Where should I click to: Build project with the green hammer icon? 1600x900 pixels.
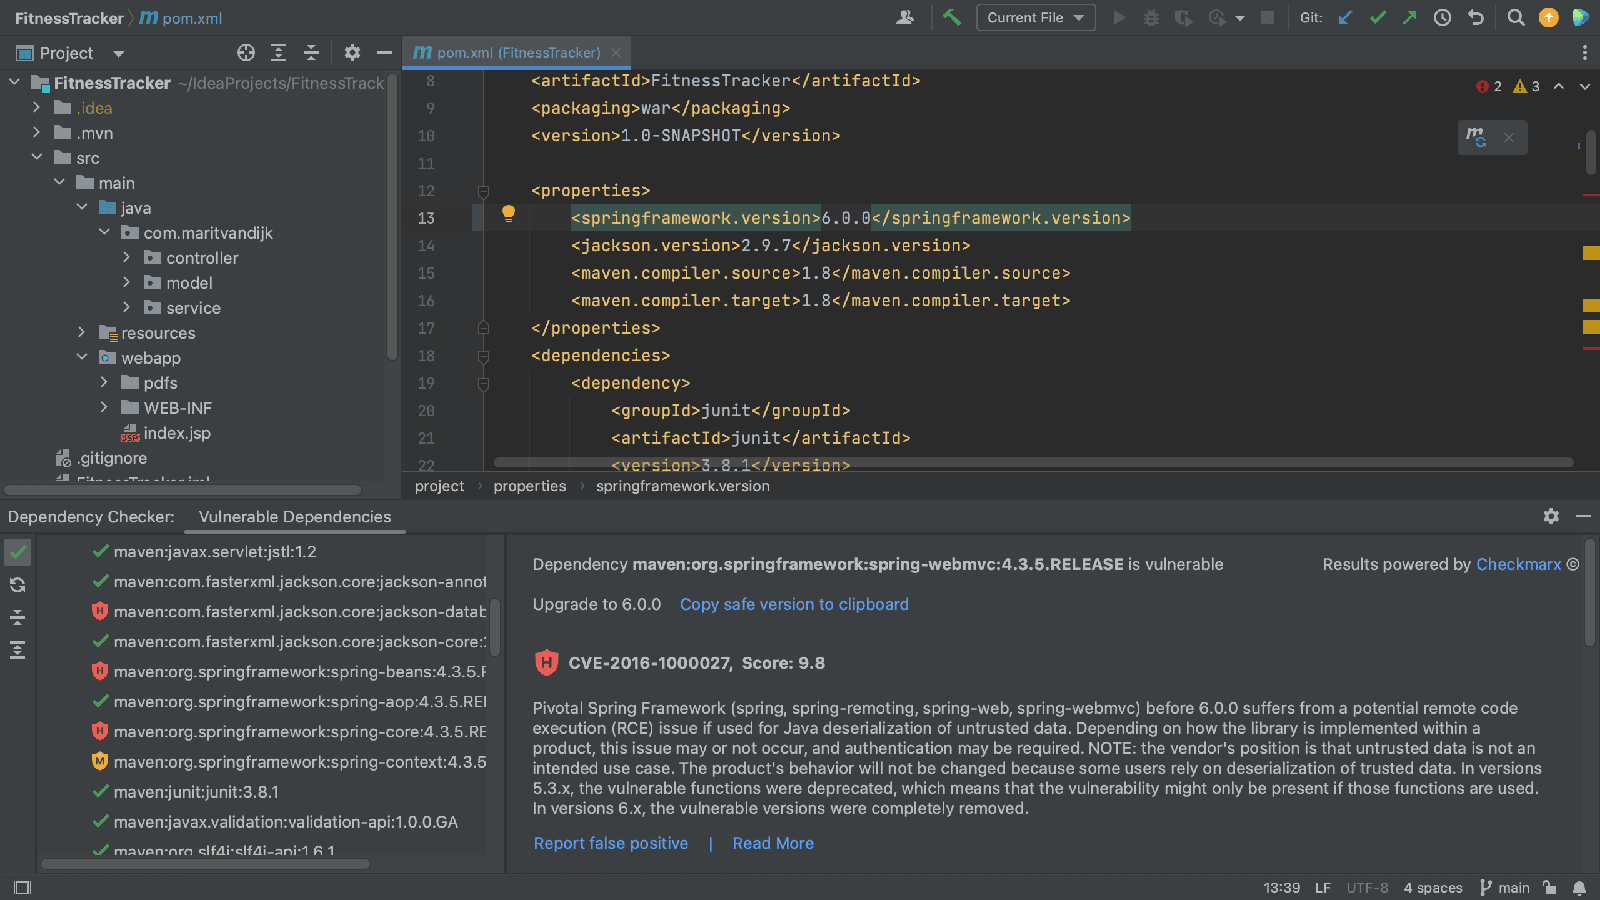point(952,17)
